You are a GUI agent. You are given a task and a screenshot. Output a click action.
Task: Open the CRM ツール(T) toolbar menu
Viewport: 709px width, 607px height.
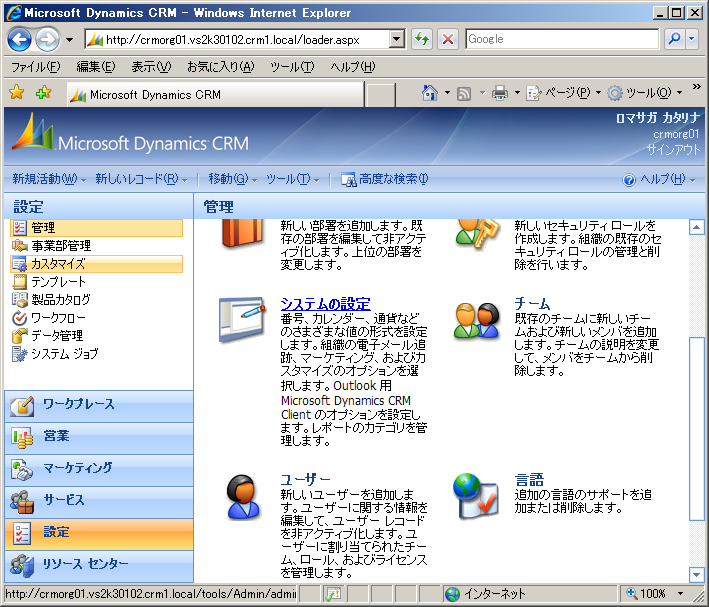292,179
